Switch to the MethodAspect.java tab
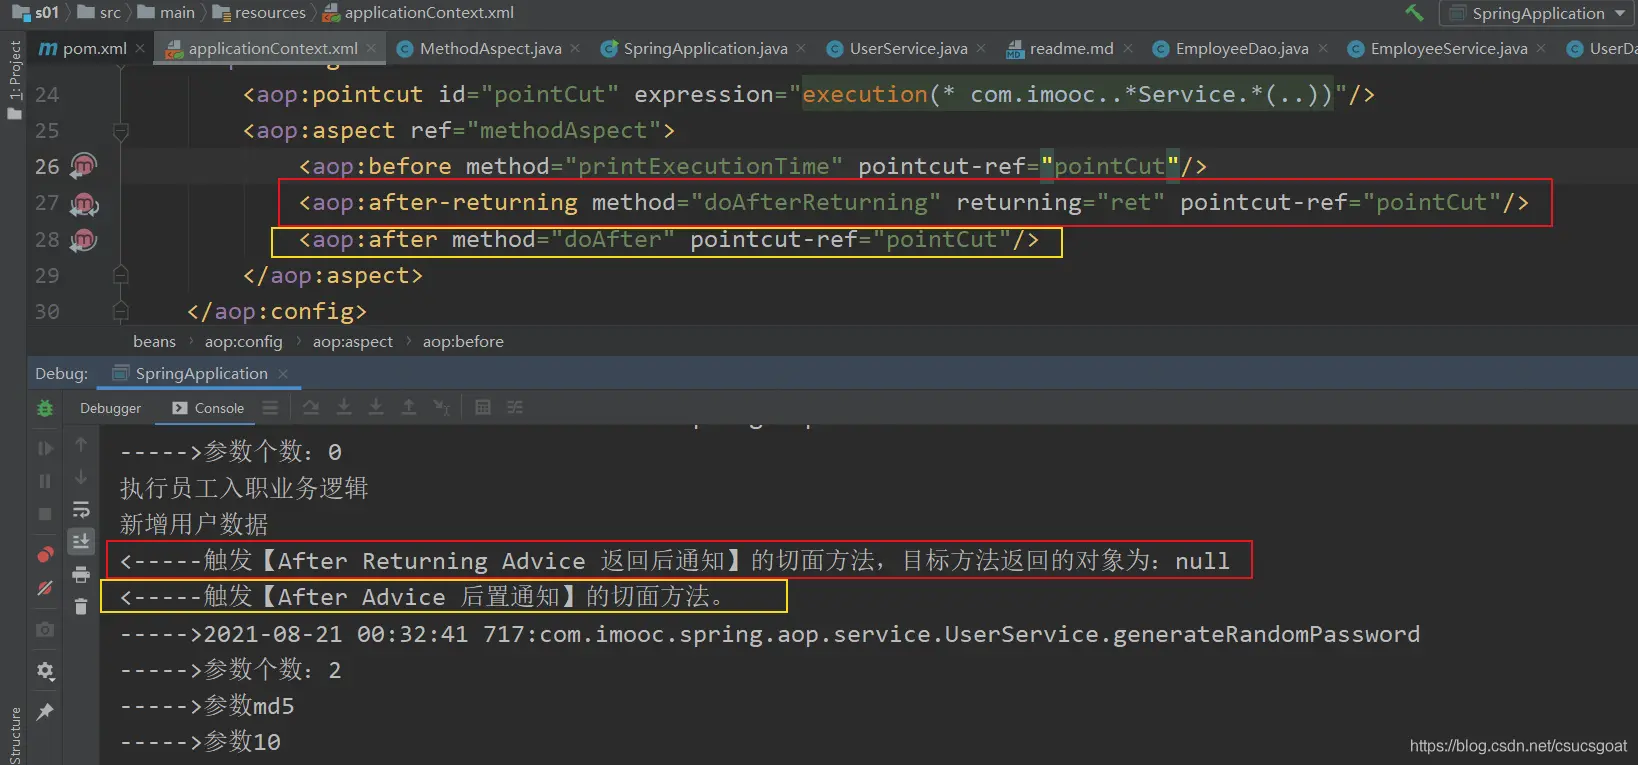The width and height of the screenshot is (1638, 765). tap(490, 48)
